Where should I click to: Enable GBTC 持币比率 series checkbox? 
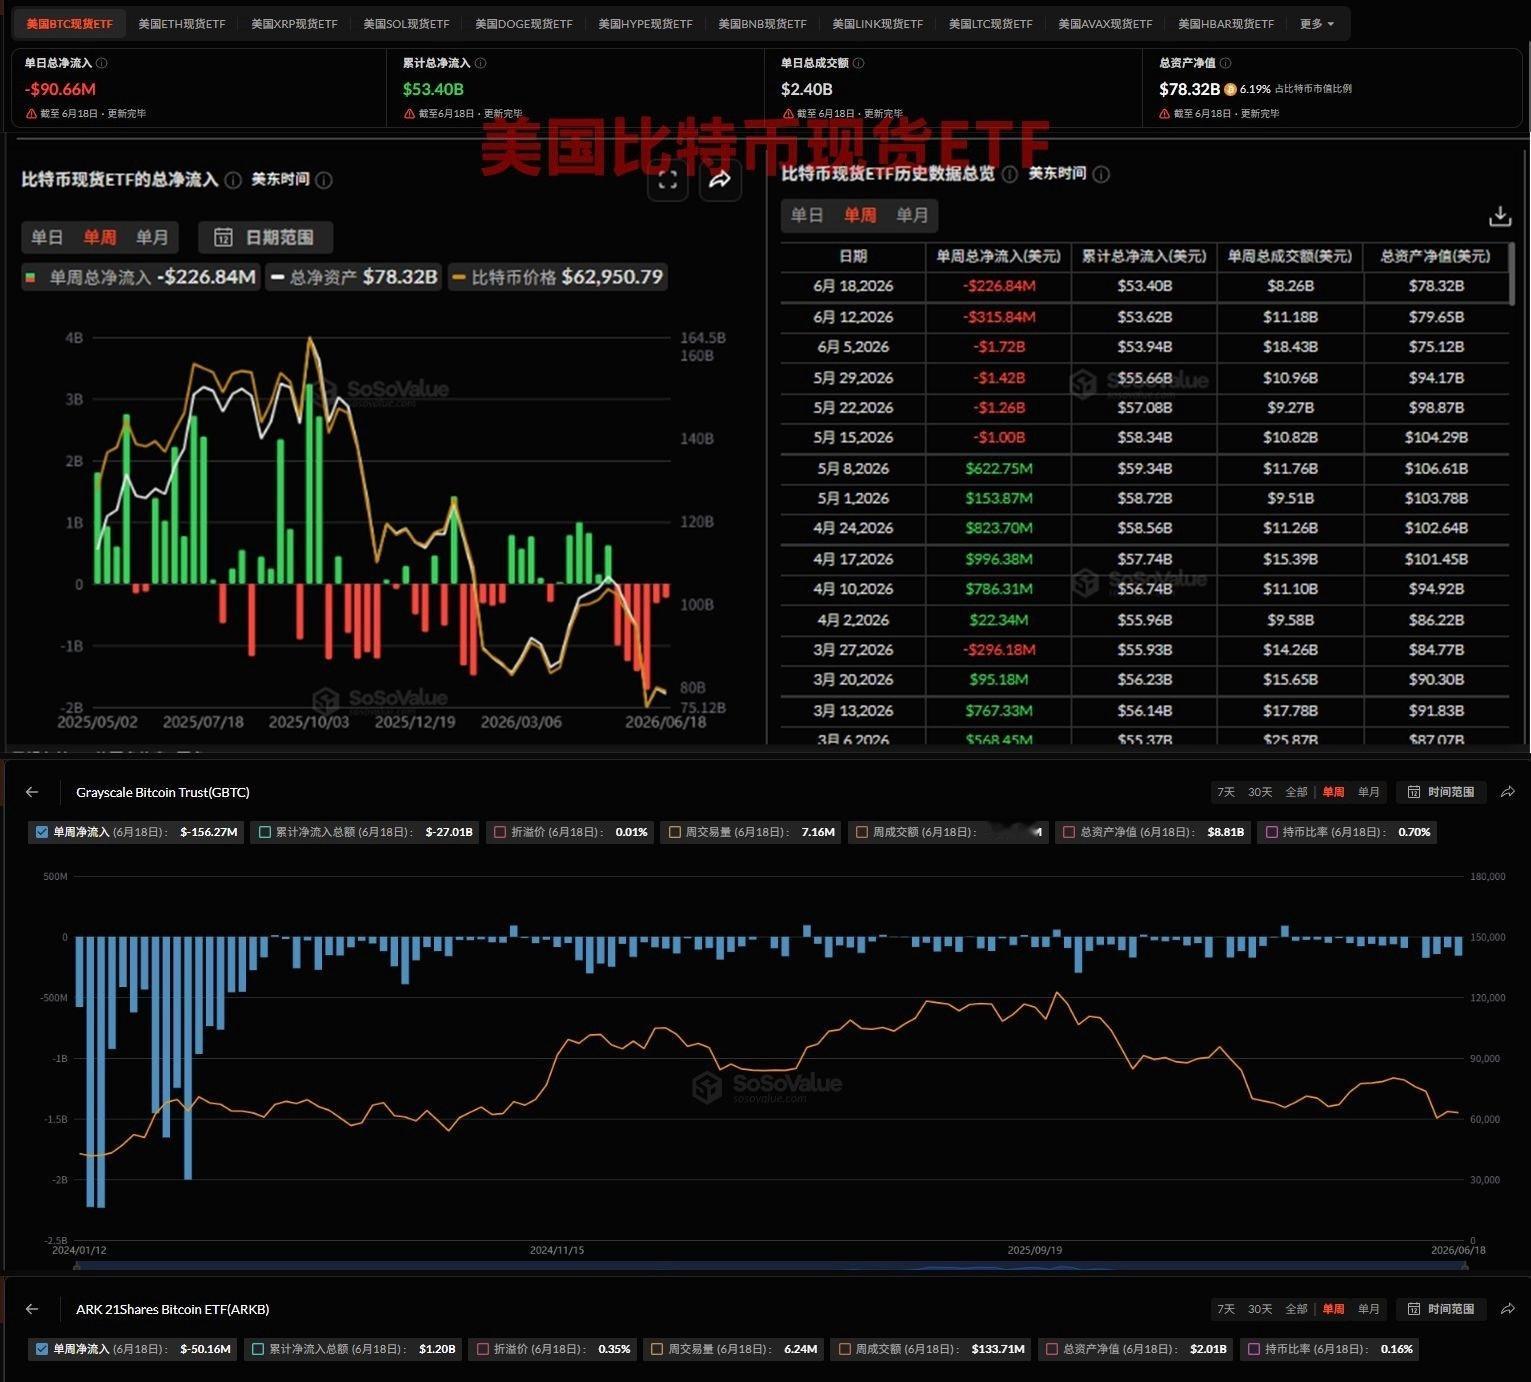(1272, 832)
